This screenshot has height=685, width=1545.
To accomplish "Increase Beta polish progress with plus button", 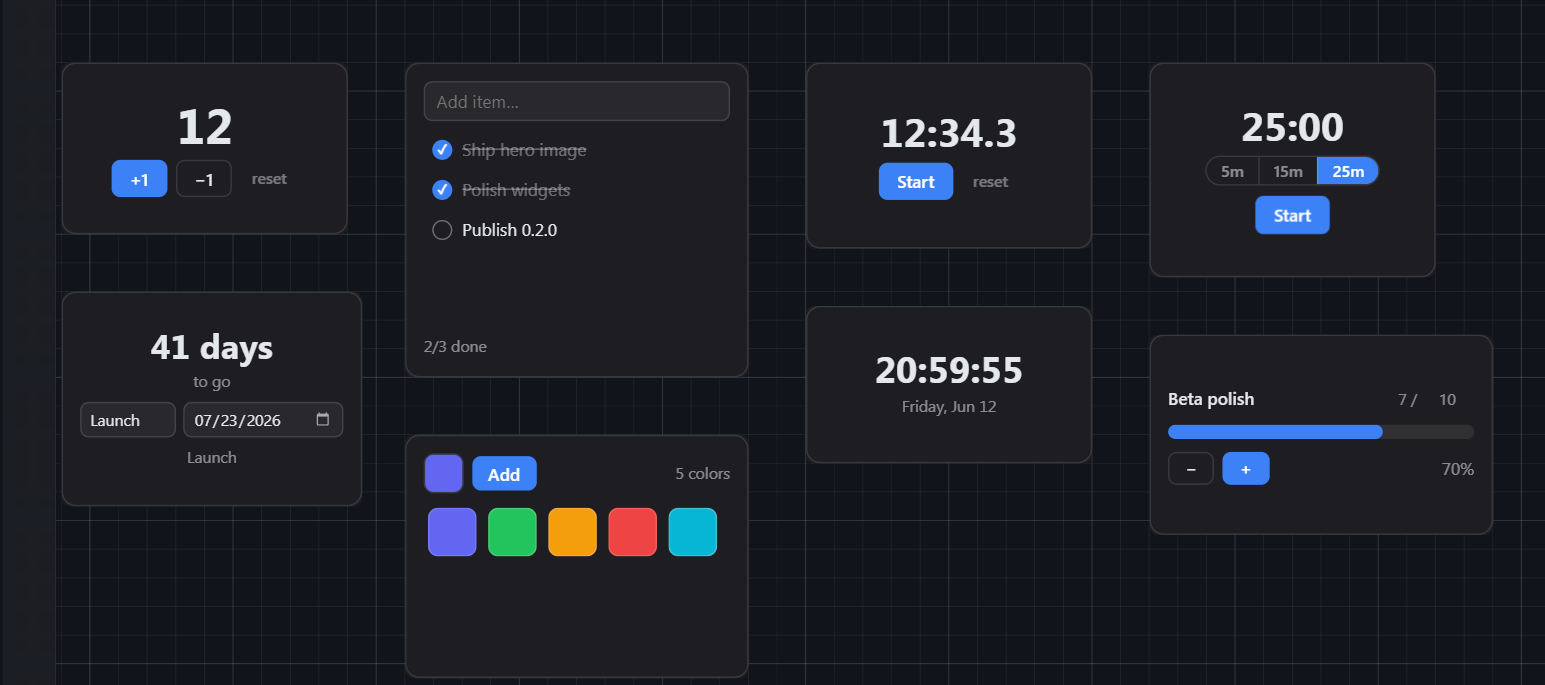I will coord(1246,468).
